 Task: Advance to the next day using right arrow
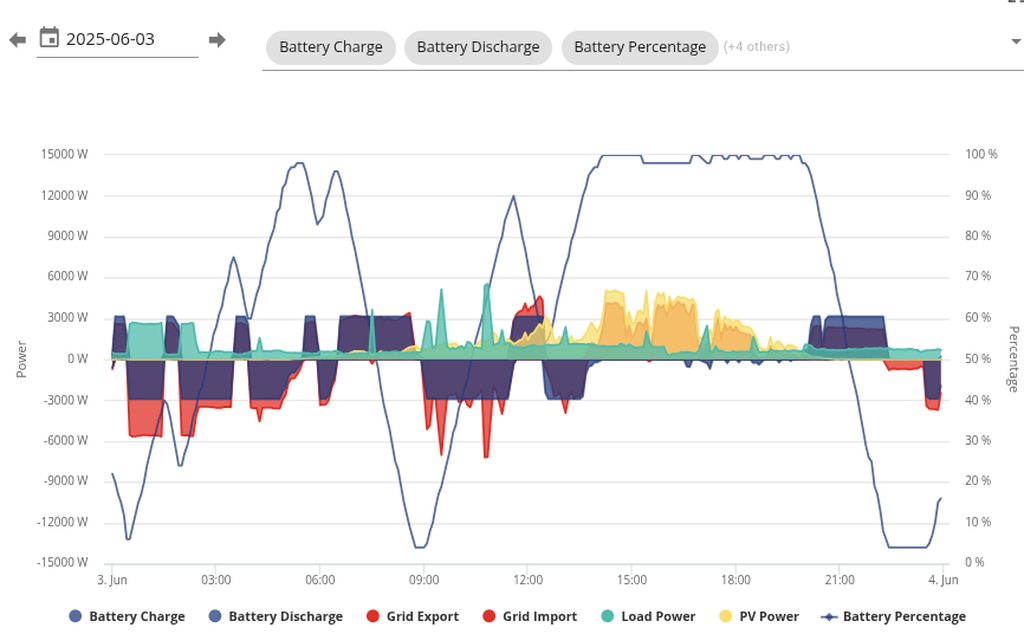click(x=217, y=40)
